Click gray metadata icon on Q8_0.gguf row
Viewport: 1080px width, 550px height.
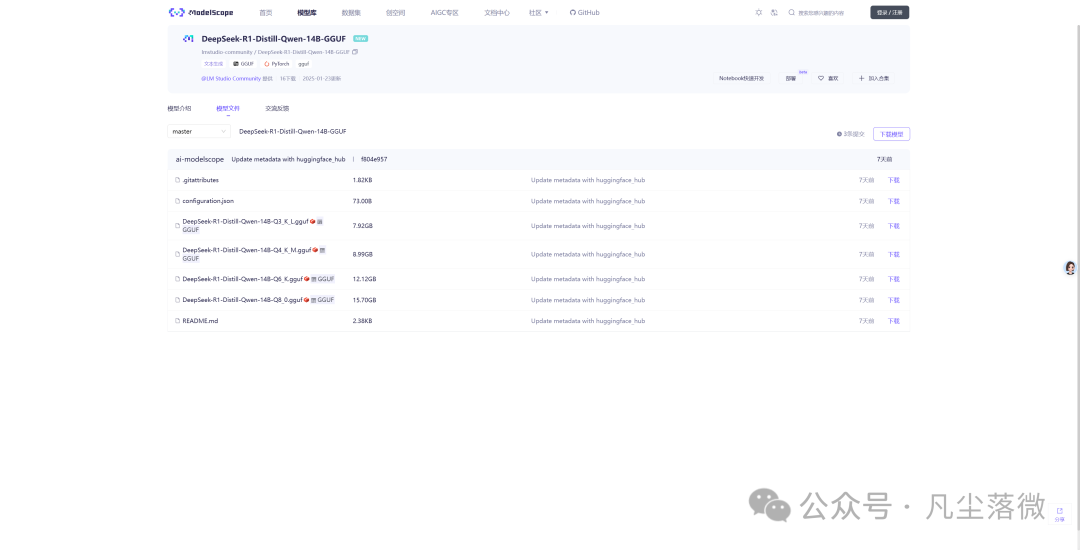pos(313,300)
